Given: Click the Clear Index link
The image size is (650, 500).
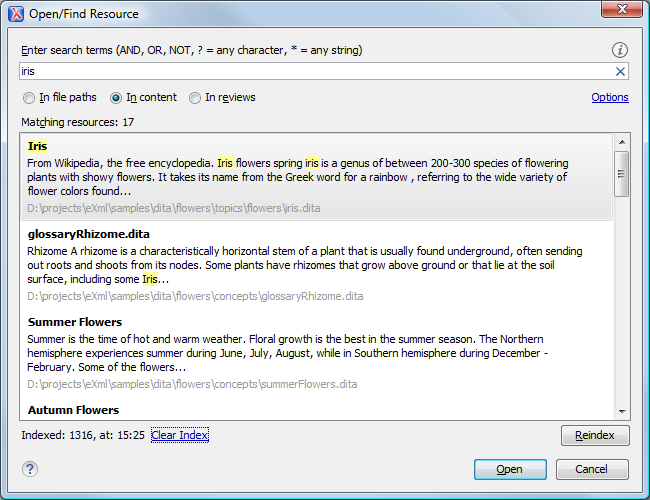Looking at the screenshot, I should (x=180, y=435).
